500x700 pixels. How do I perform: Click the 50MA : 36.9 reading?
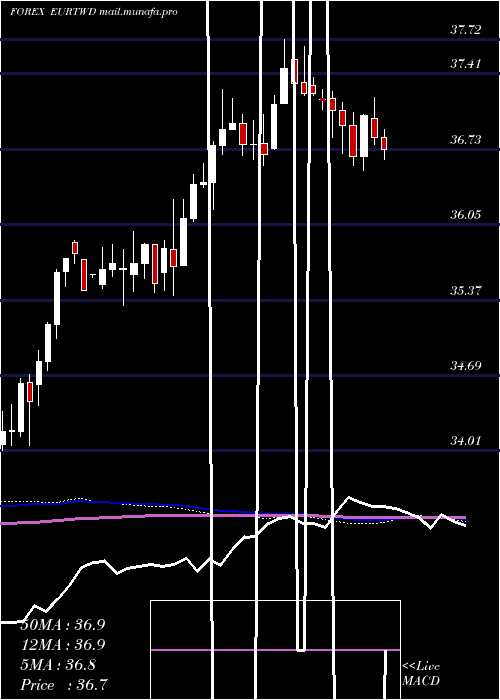tap(63, 625)
